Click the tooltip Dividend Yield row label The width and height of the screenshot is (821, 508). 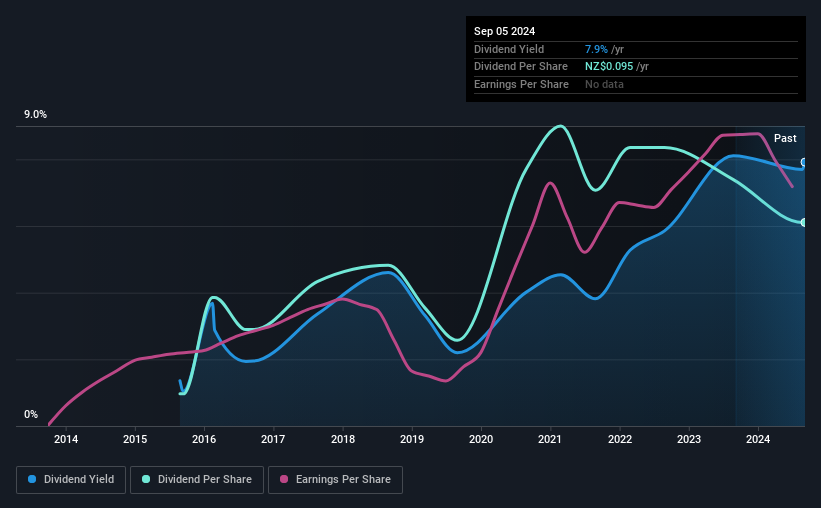pos(509,49)
